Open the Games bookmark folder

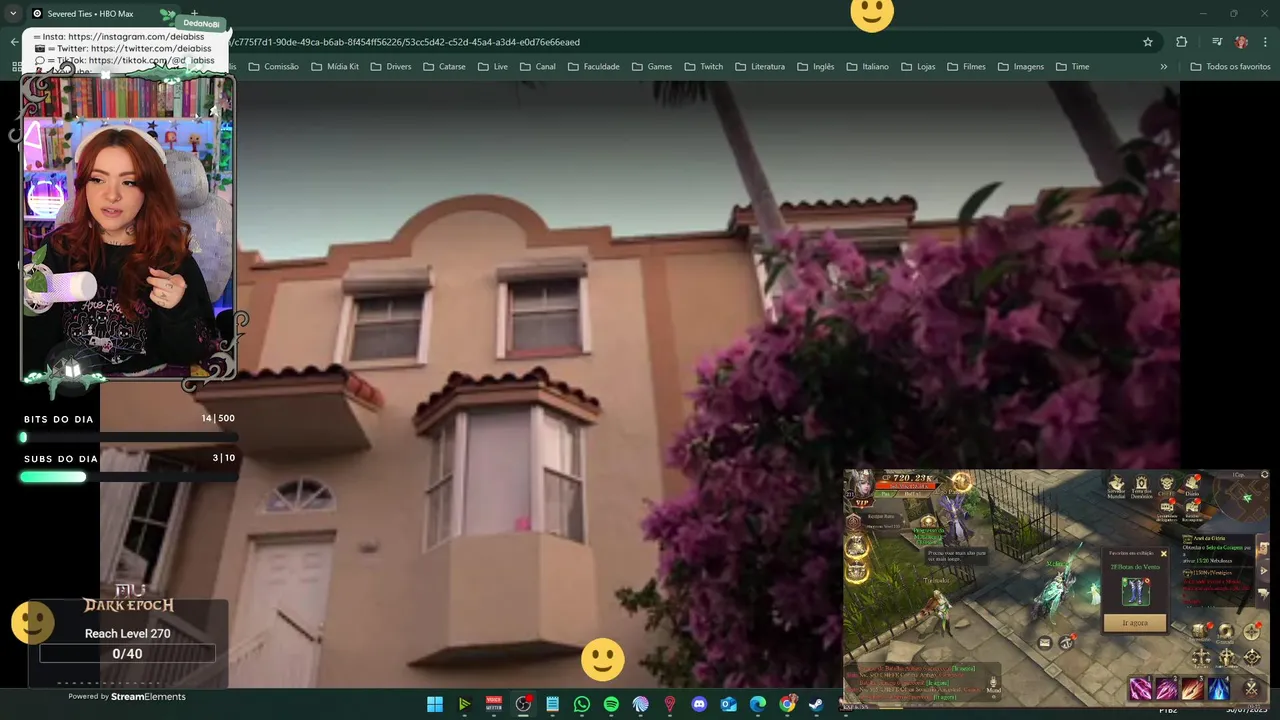point(651,67)
